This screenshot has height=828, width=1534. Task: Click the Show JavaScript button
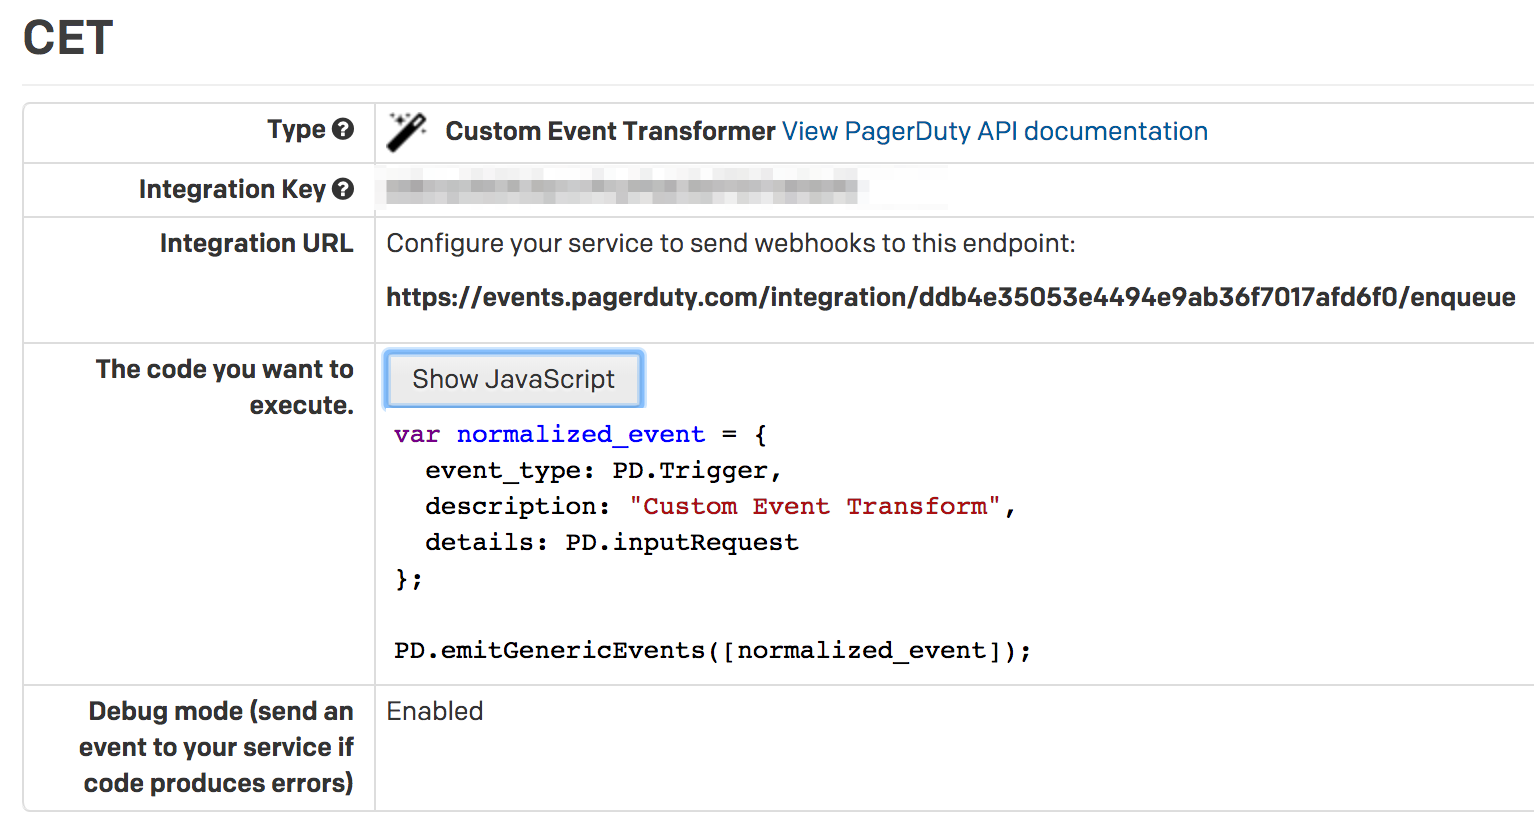point(513,379)
